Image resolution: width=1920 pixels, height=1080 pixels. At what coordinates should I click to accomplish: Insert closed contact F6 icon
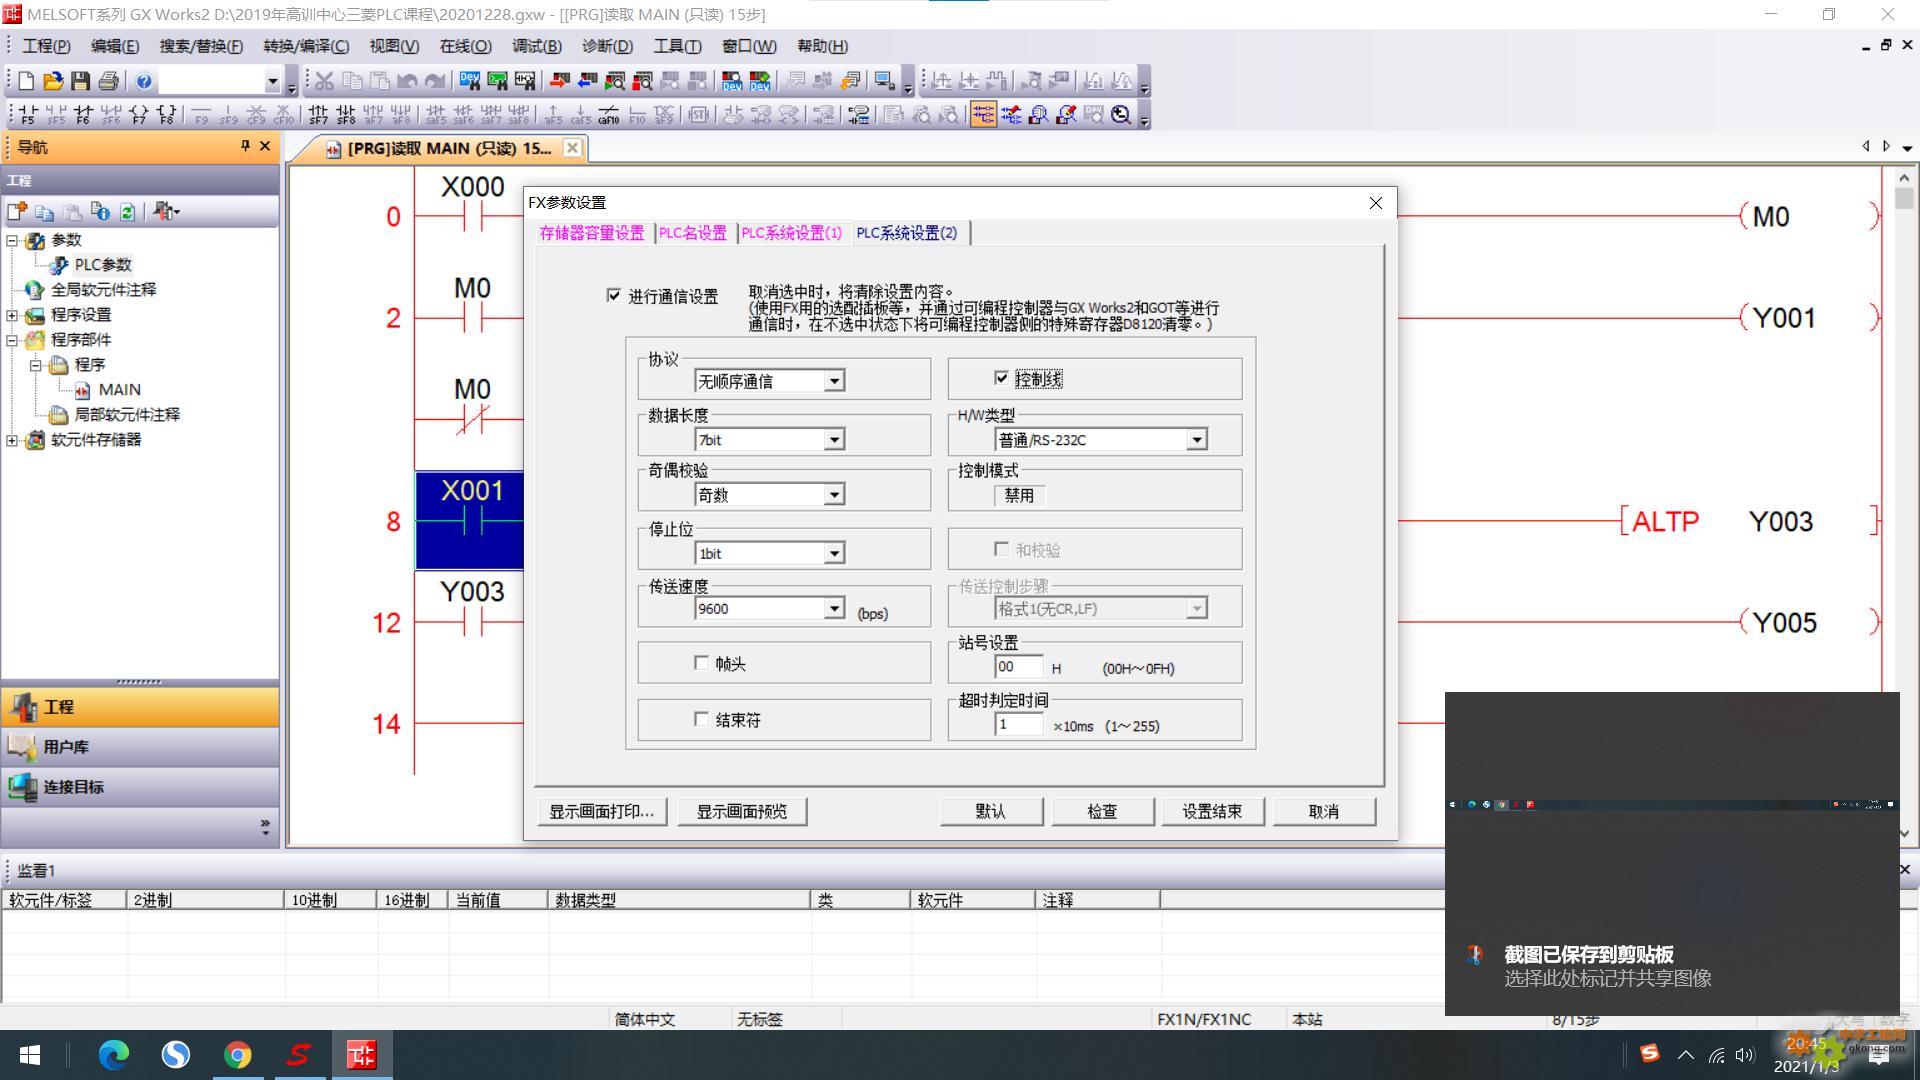click(x=83, y=115)
